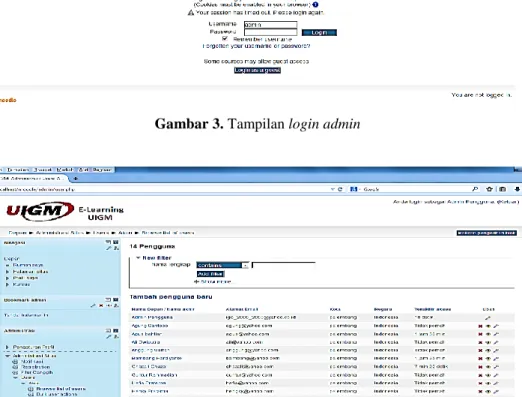Delete the Bookmark admin block via red X

(x=101, y=306)
